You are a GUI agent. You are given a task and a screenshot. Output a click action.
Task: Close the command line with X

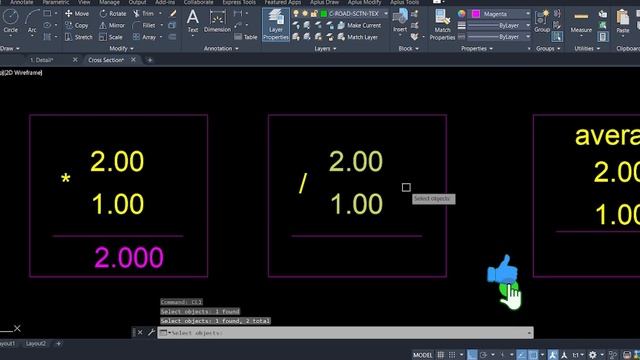click(x=140, y=332)
